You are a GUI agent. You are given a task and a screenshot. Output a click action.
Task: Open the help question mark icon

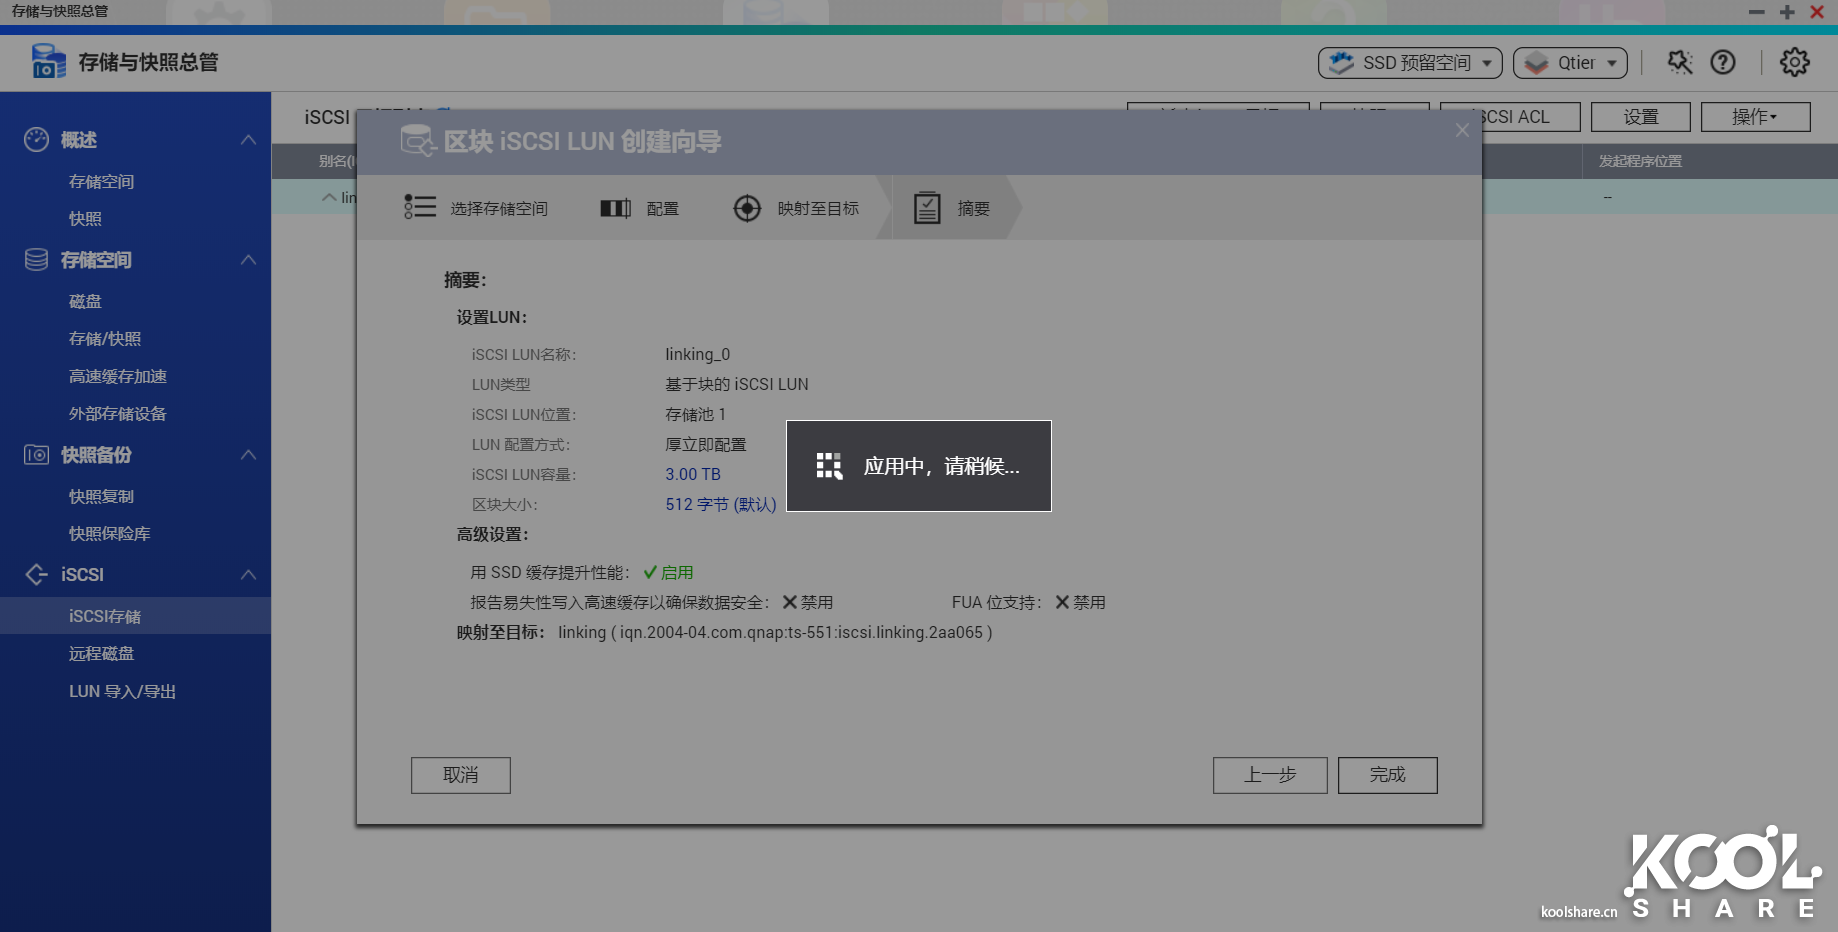click(1722, 62)
